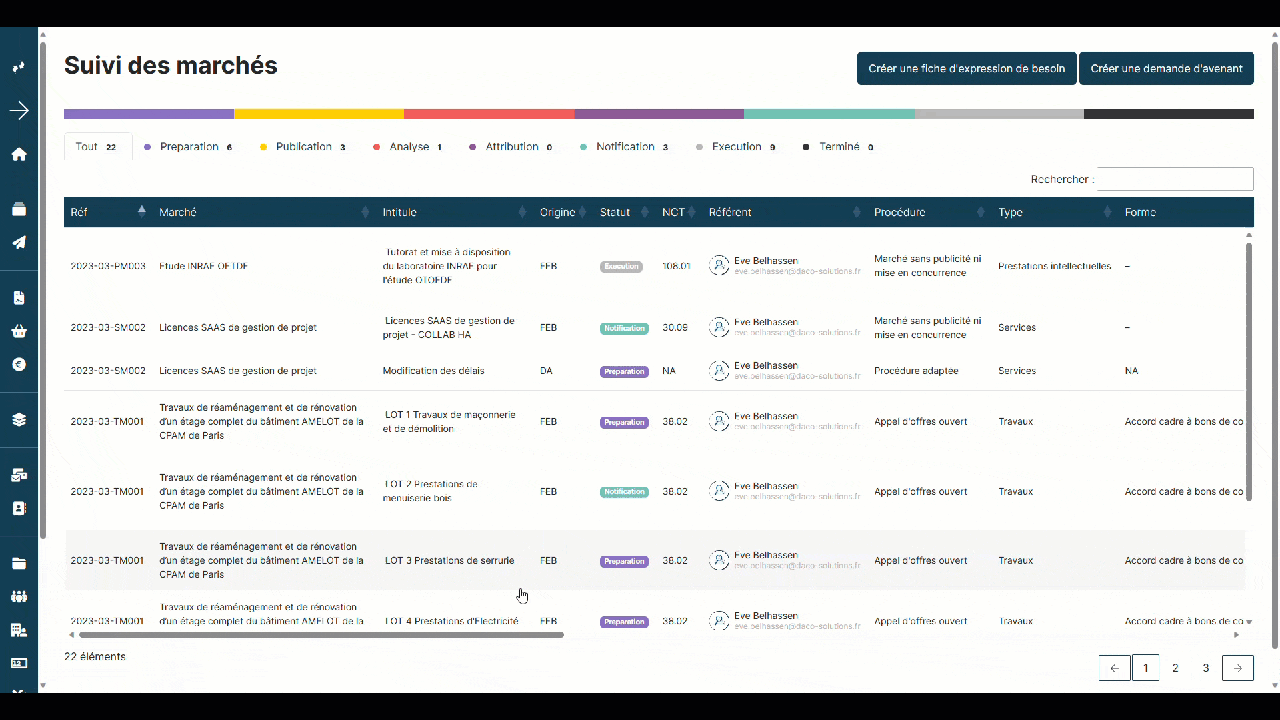Viewport: 1280px width, 720px height.
Task: Open the contact book sidebar icon
Action: (19, 508)
